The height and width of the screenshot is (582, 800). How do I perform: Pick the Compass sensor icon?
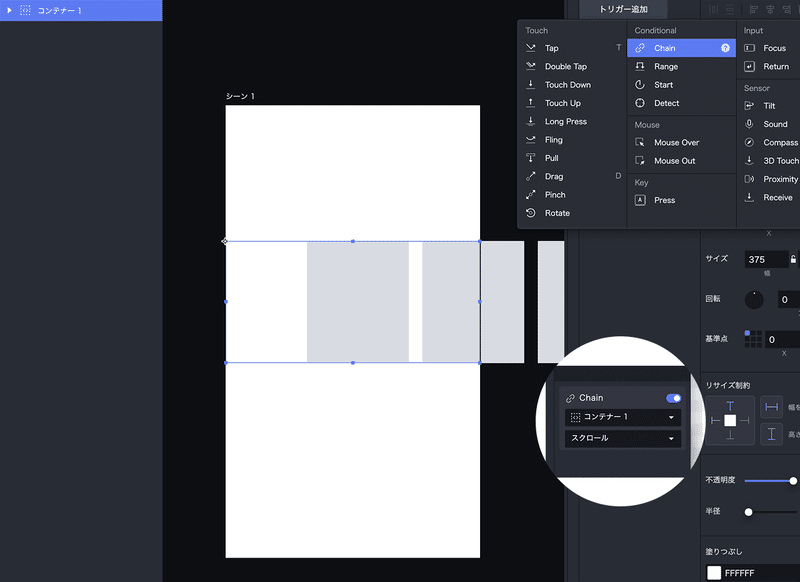coord(749,142)
